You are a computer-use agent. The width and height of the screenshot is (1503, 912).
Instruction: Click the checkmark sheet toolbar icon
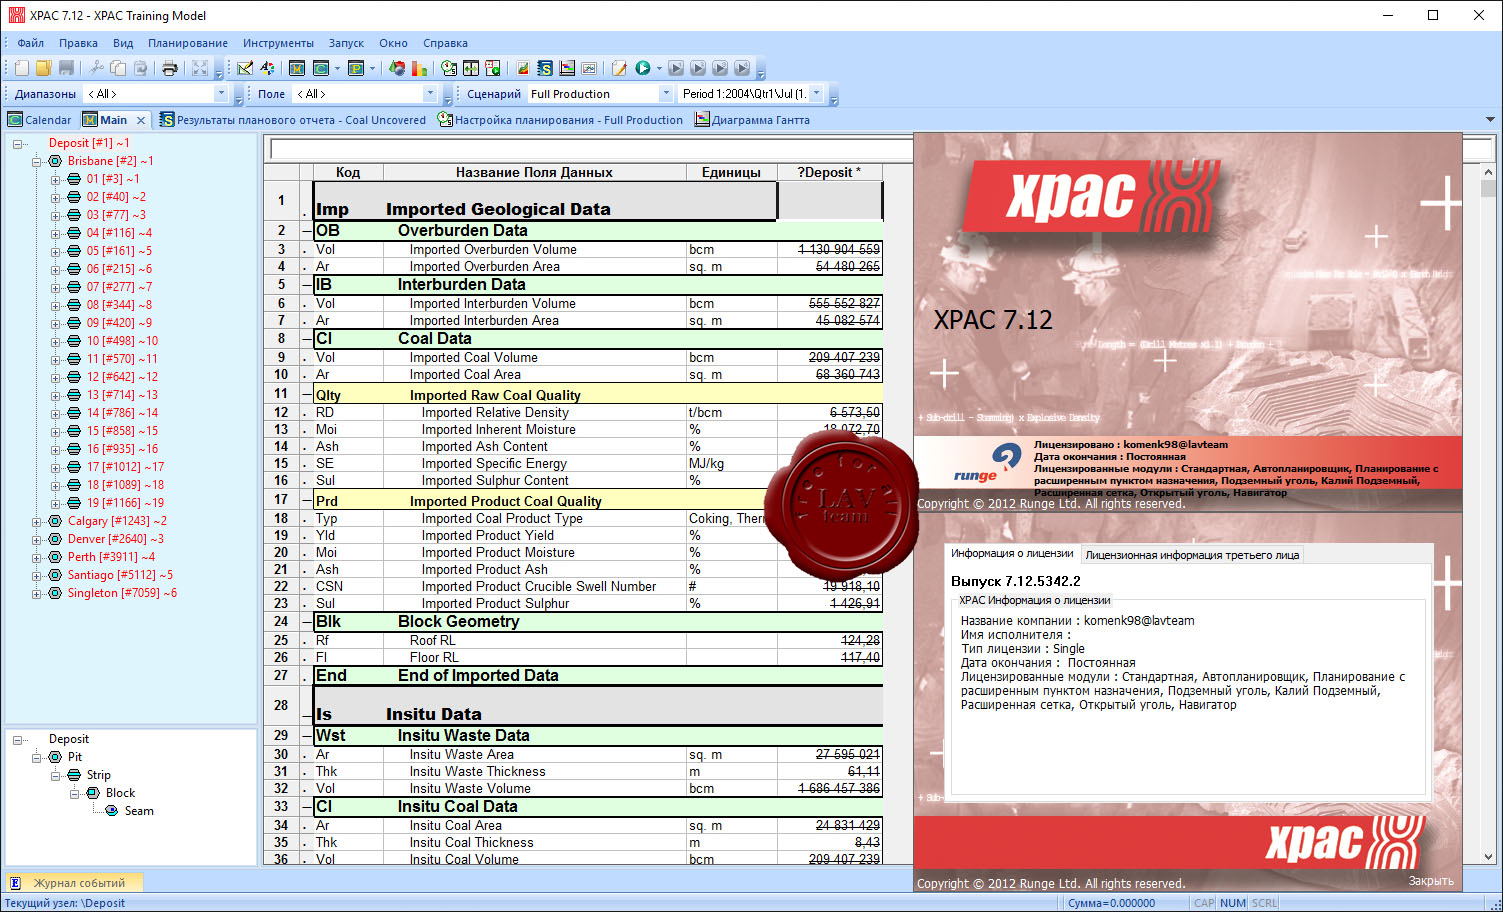245,68
